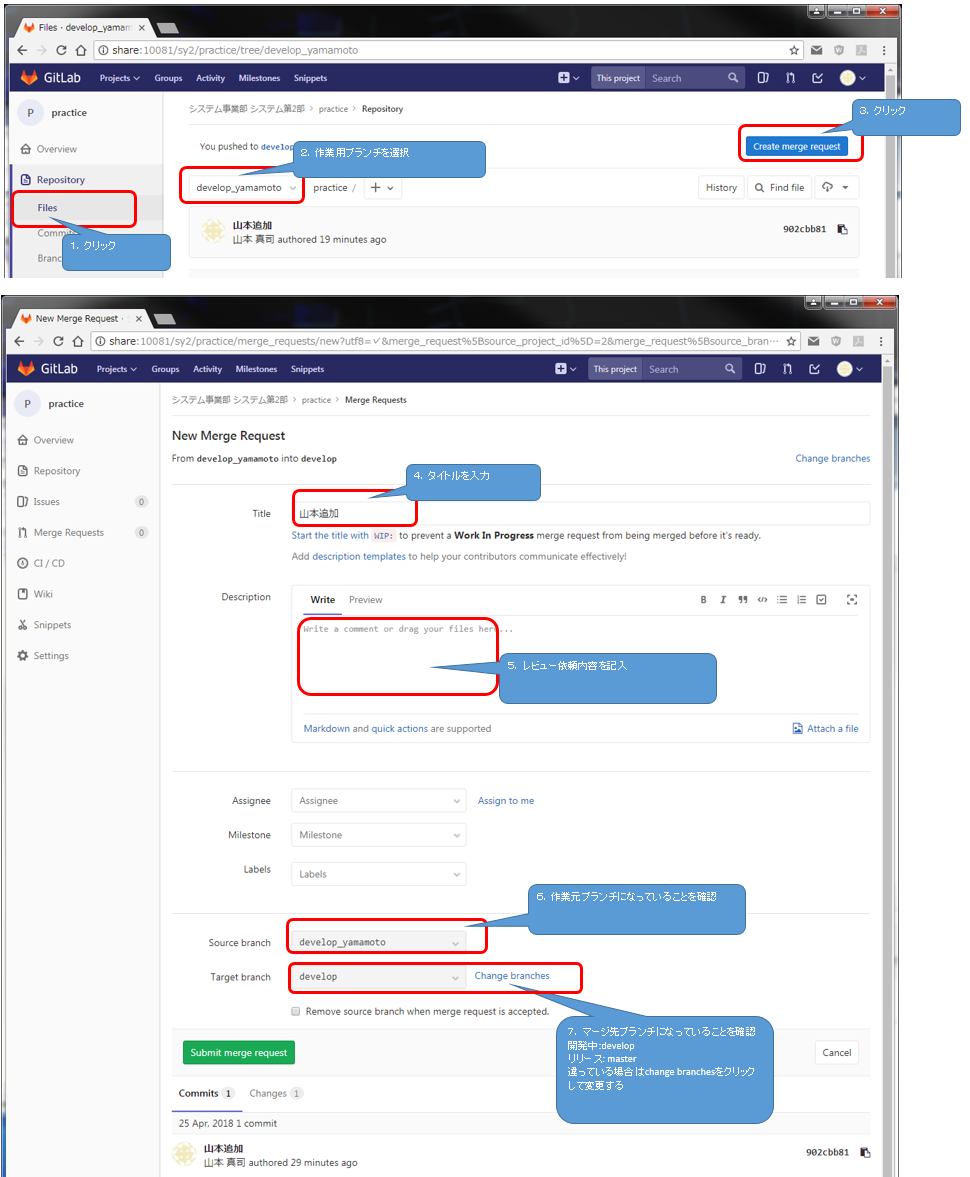Image resolution: width=970 pixels, height=1177 pixels.
Task: Open the Wiki item in the sidebar
Action: pyautogui.click(x=42, y=594)
